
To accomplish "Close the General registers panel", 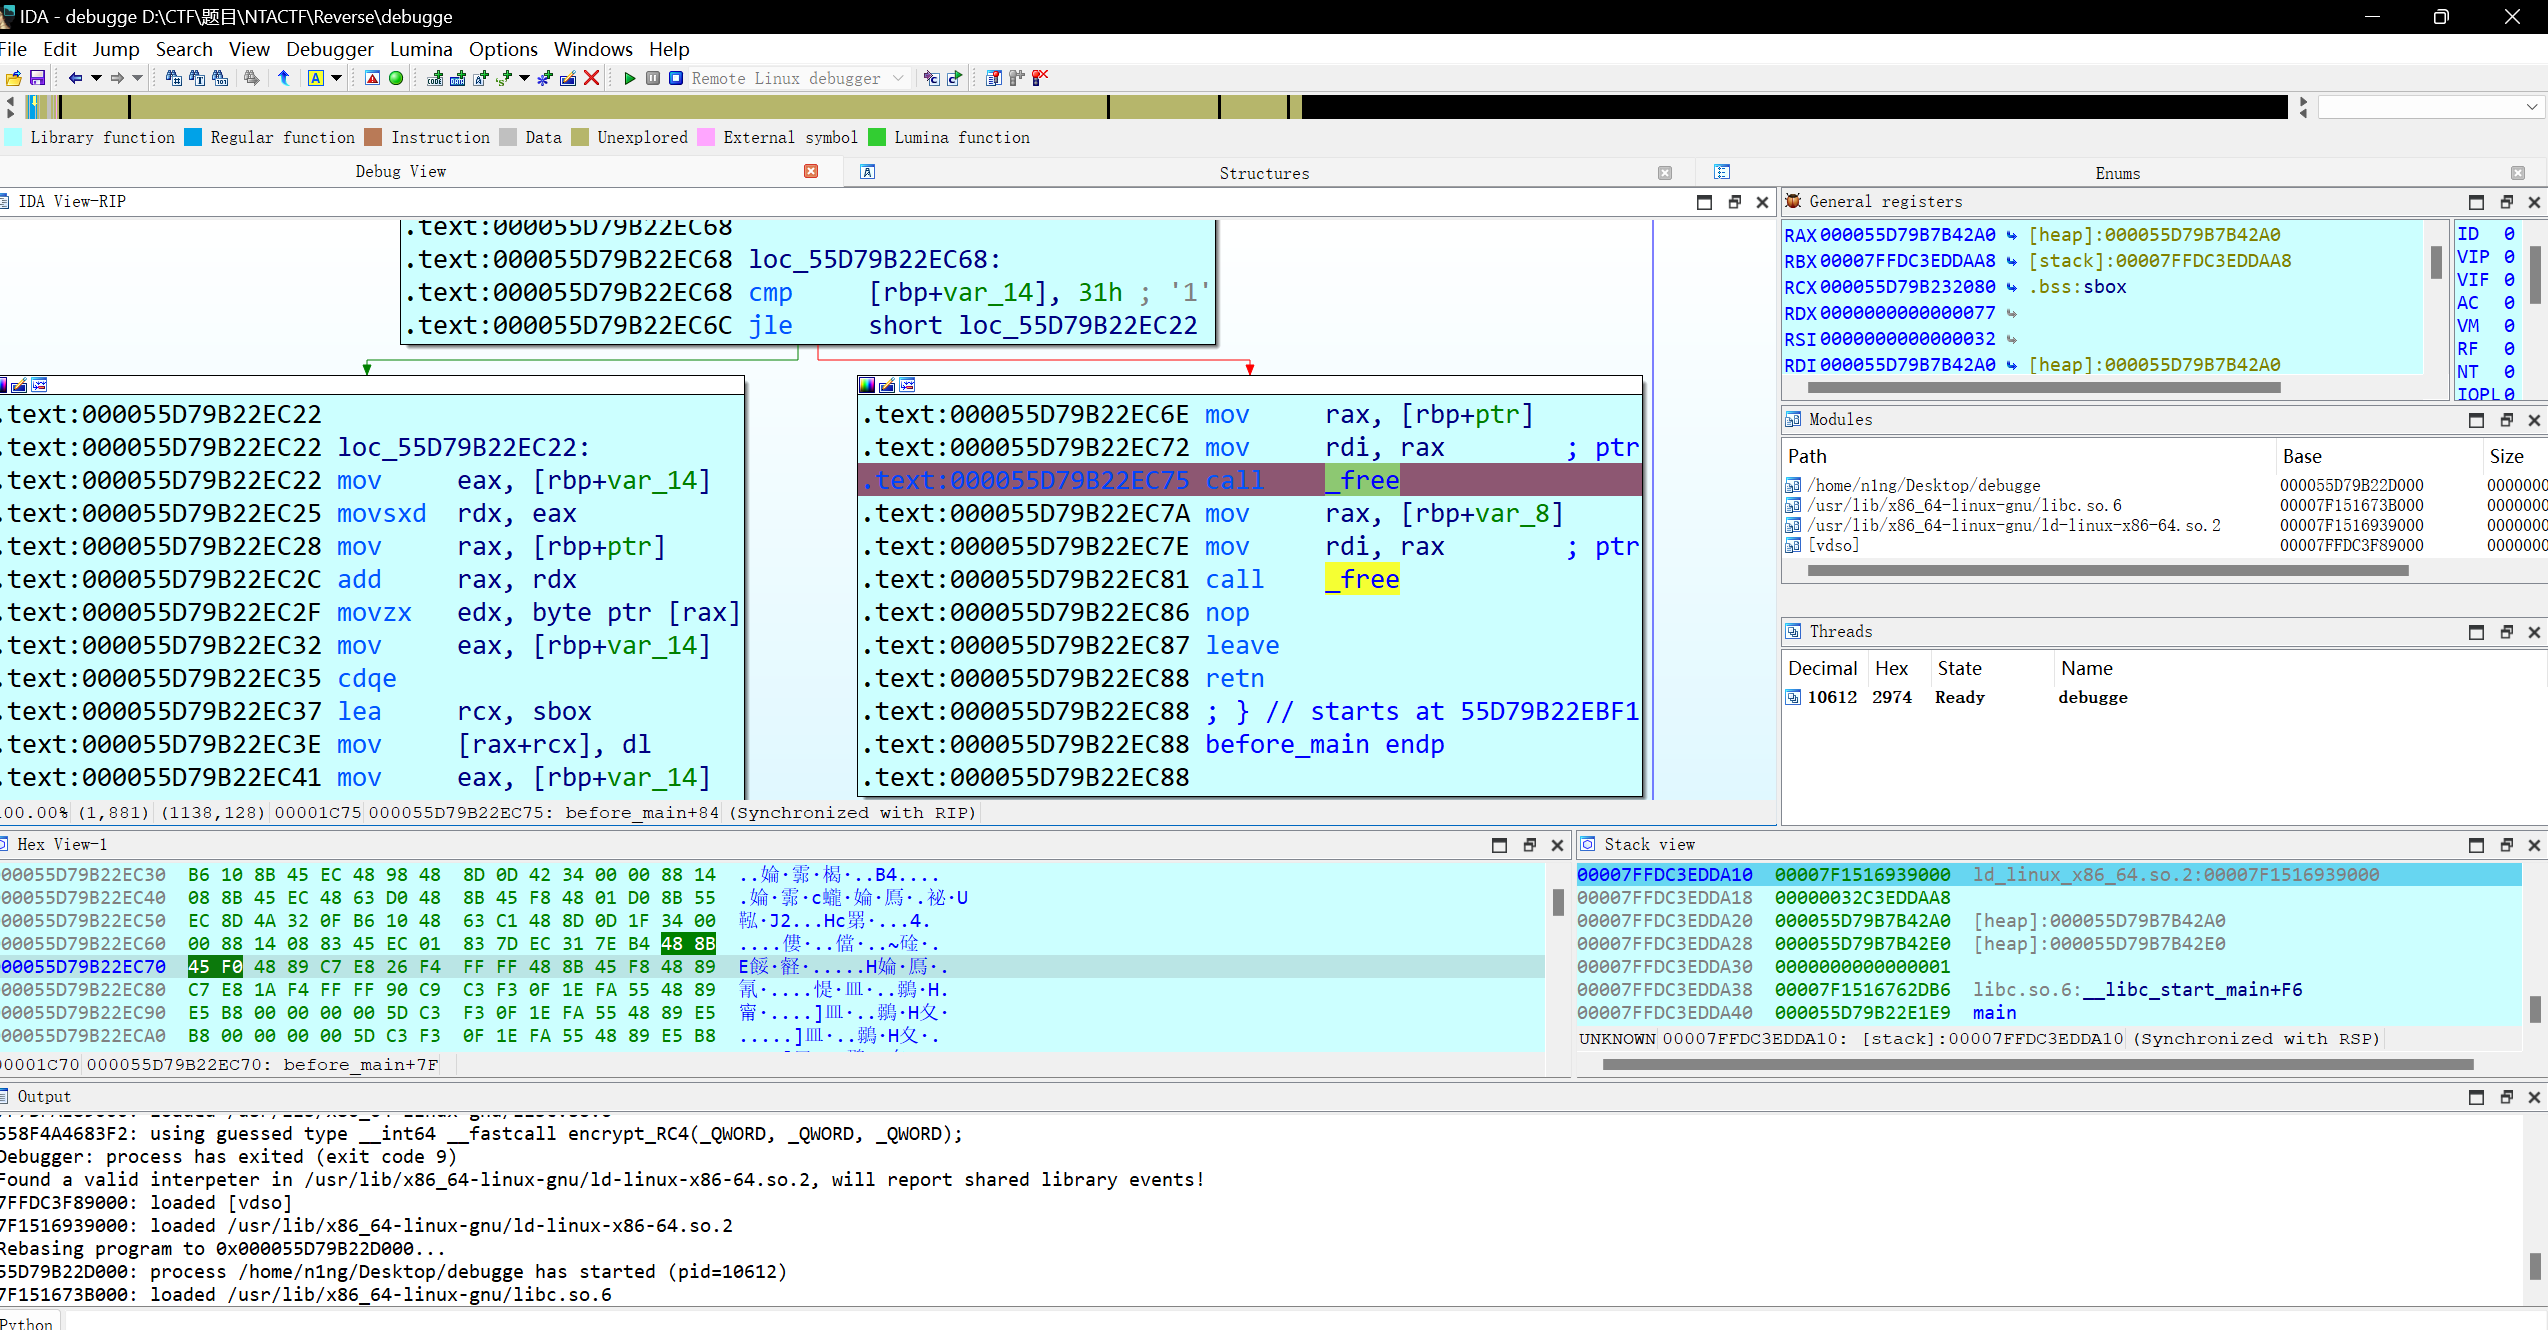I will (2534, 202).
